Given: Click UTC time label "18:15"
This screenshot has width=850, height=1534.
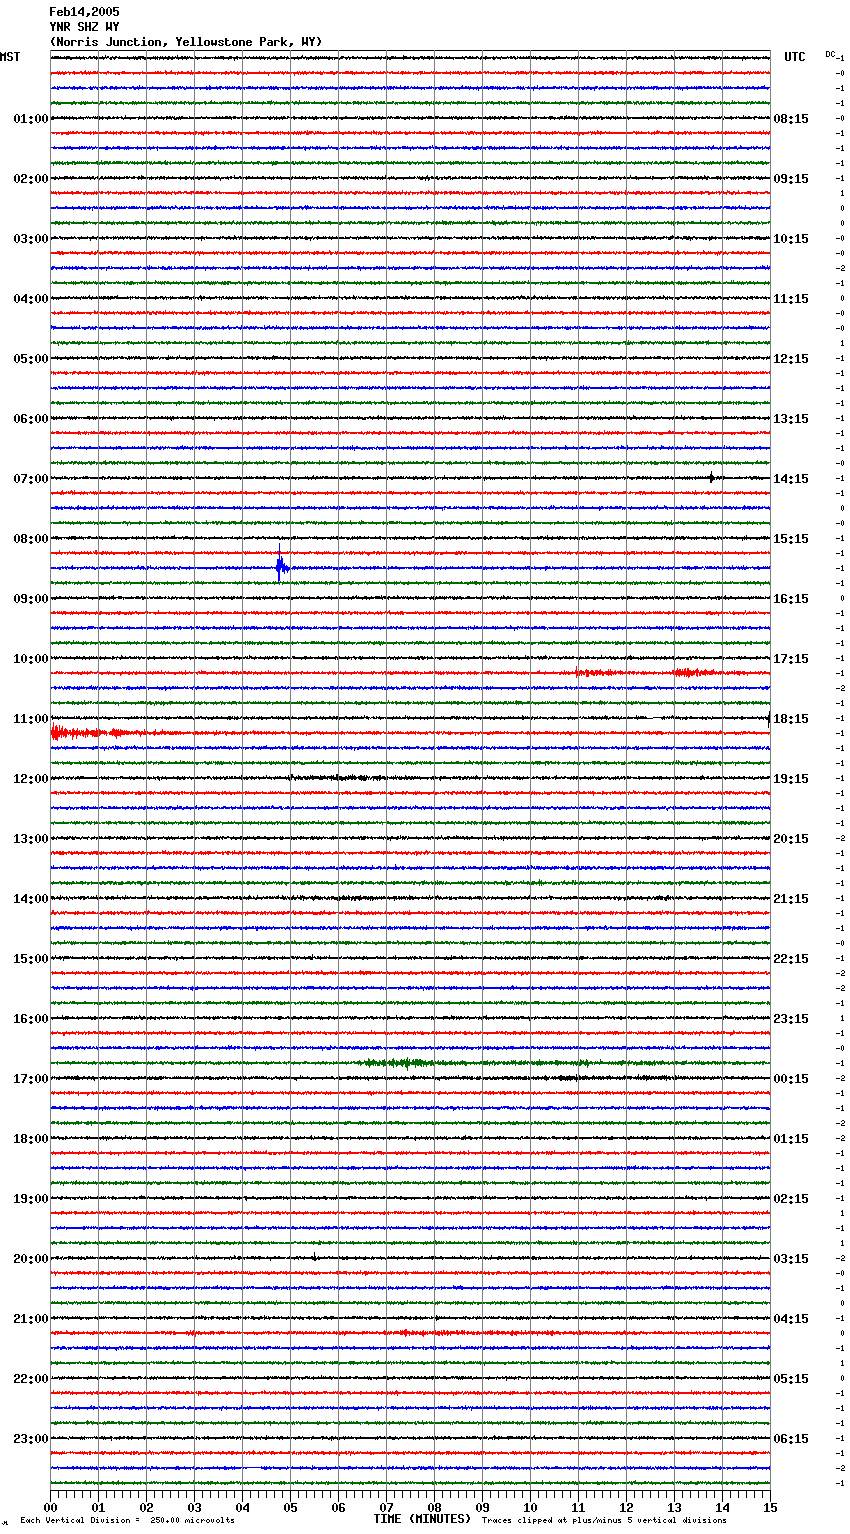Looking at the screenshot, I should point(791,719).
